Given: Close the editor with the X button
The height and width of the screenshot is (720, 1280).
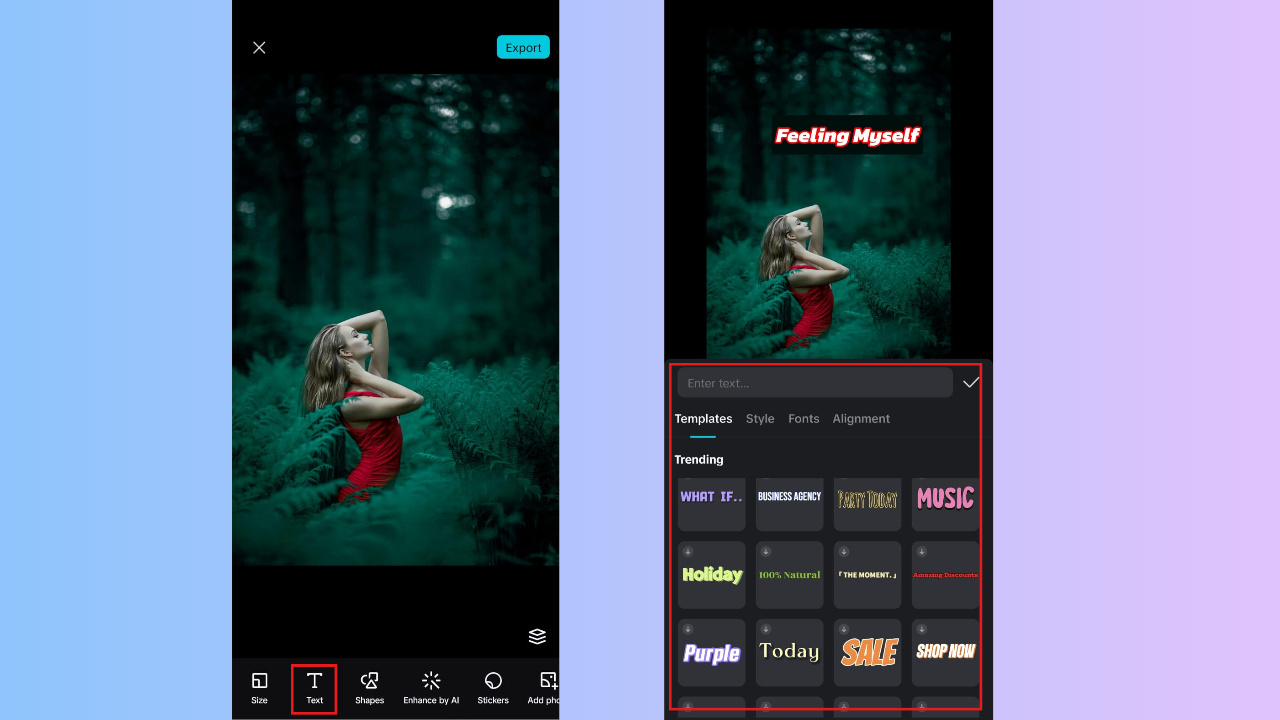Looking at the screenshot, I should tap(258, 47).
